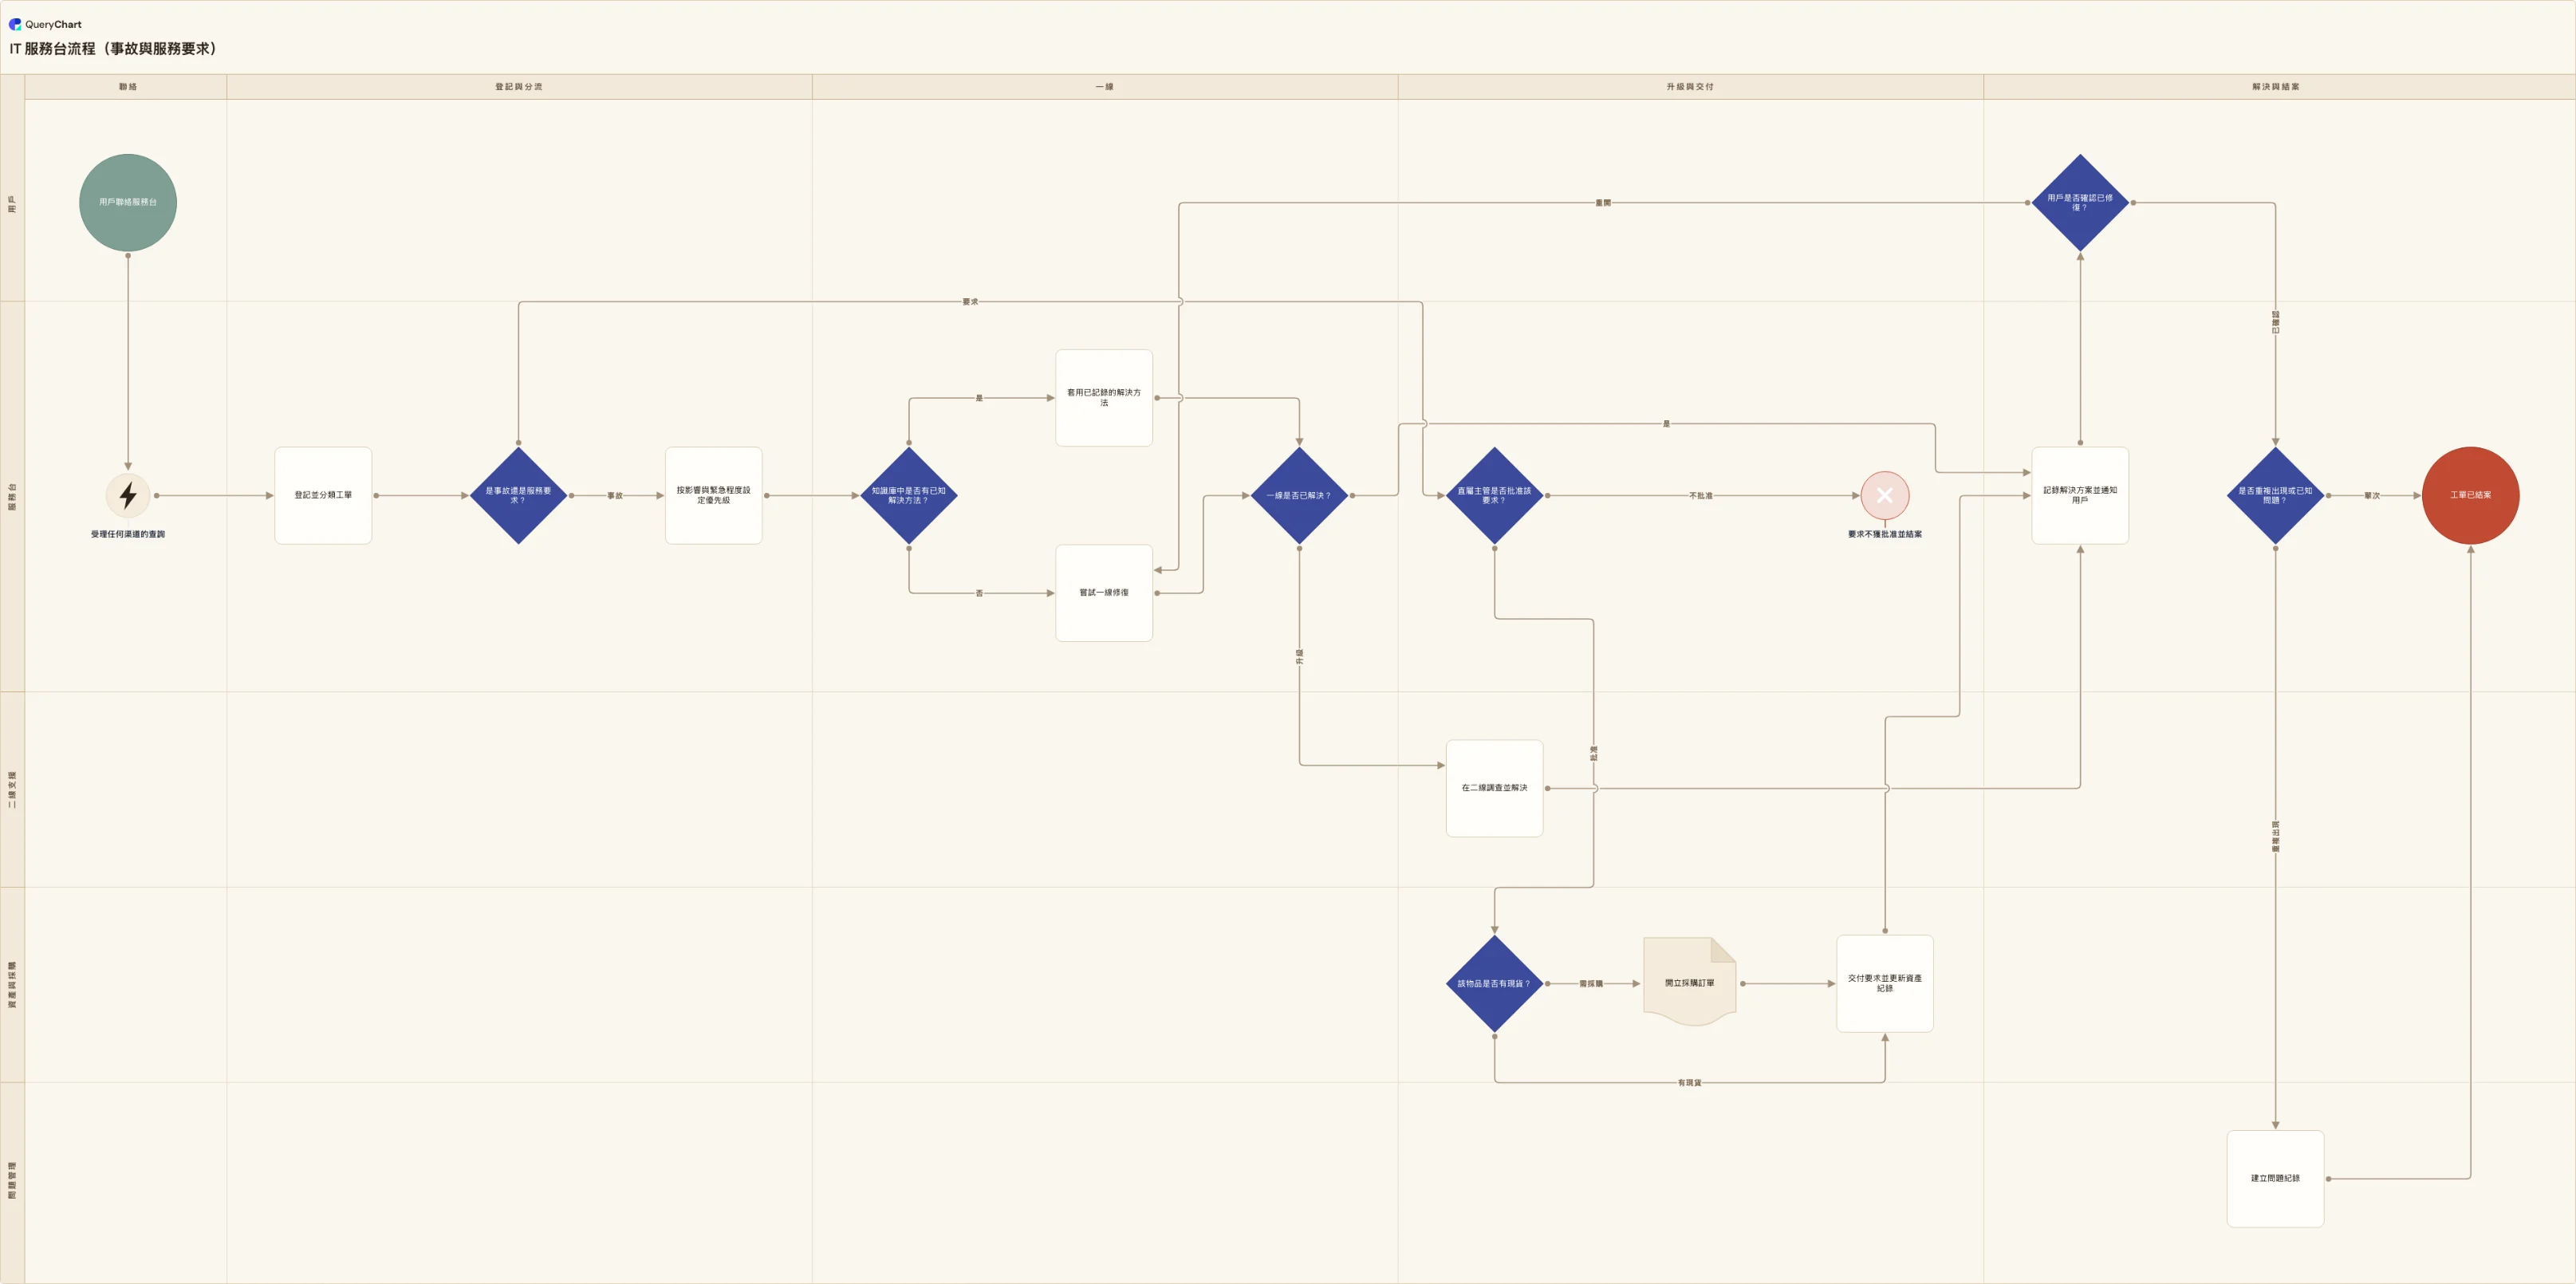The height and width of the screenshot is (1284, 2576).
Task: Select the 開立採購訂單 document shape
Action: coord(1689,982)
